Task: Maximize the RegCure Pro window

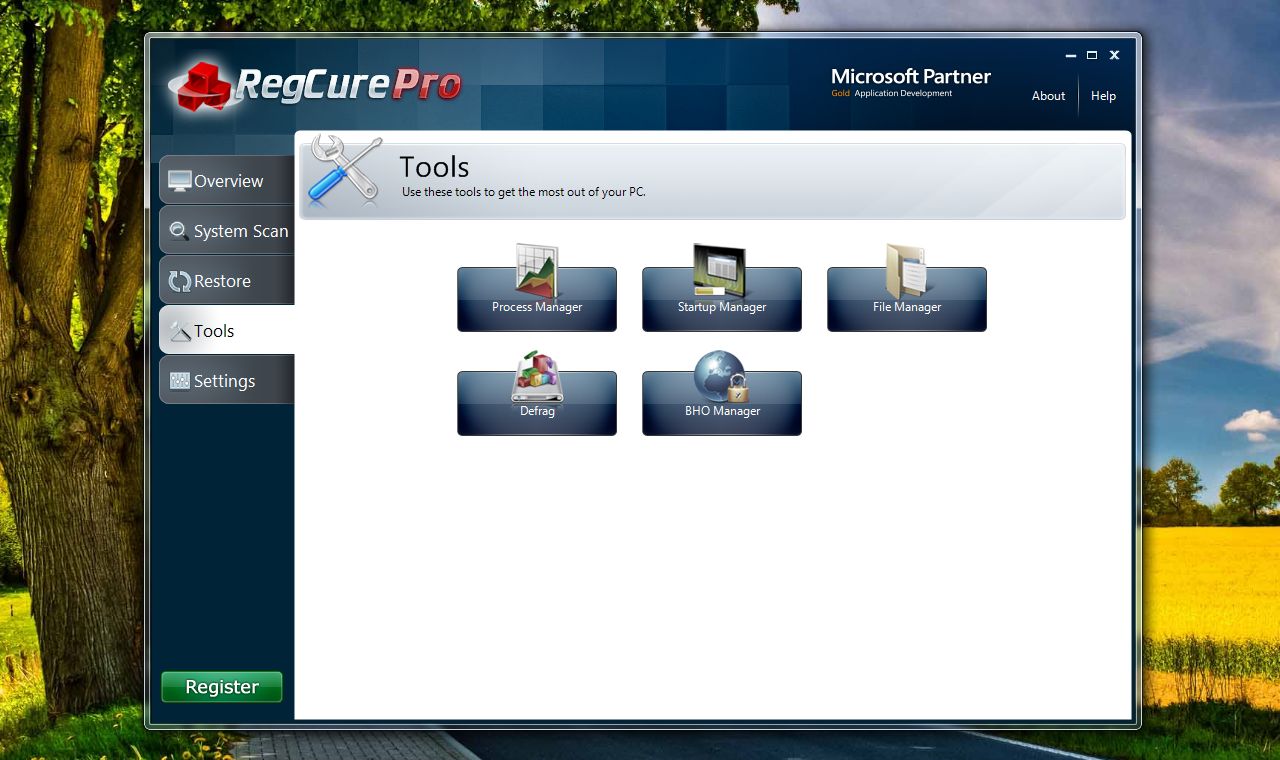Action: click(x=1092, y=55)
